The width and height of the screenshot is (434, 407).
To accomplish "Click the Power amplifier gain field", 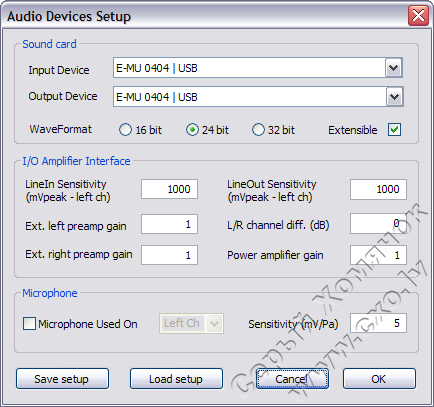I will (x=378, y=255).
